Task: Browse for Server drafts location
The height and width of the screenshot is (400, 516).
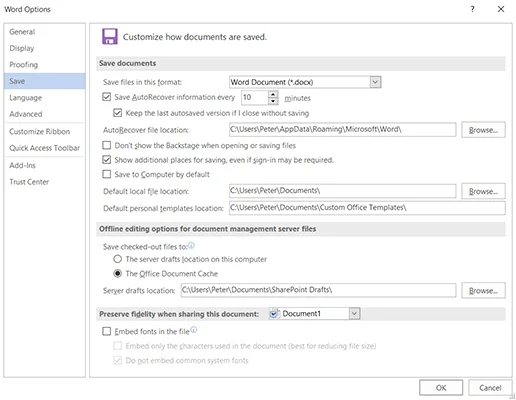Action: coord(483,290)
